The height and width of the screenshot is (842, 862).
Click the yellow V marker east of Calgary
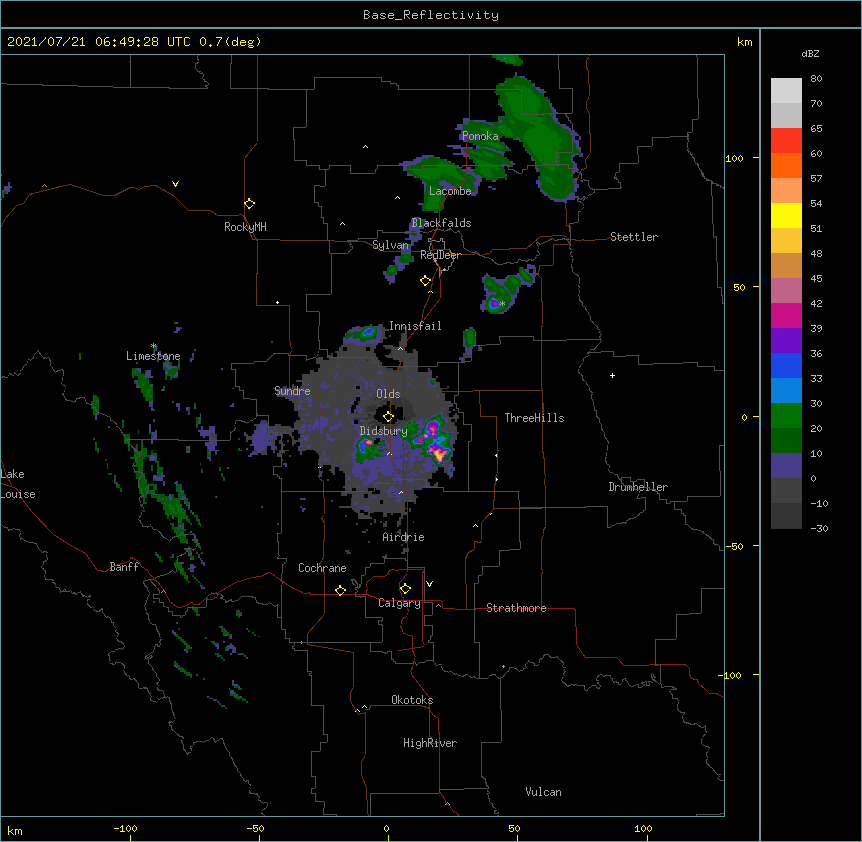click(x=429, y=584)
